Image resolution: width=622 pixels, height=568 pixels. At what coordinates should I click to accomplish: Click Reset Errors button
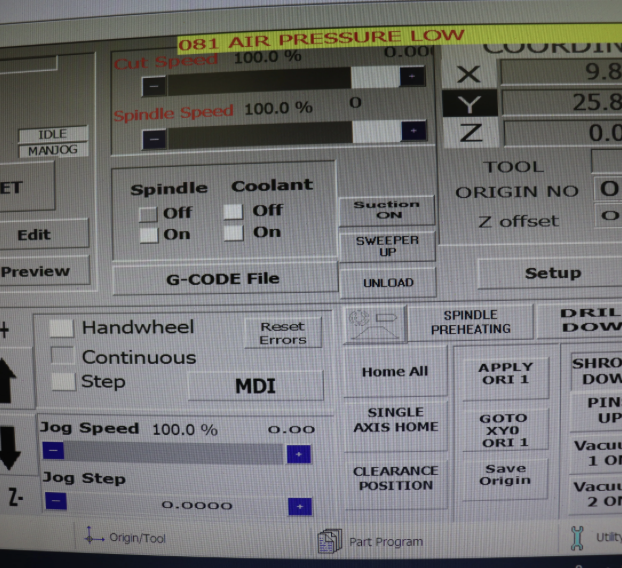pyautogui.click(x=283, y=333)
